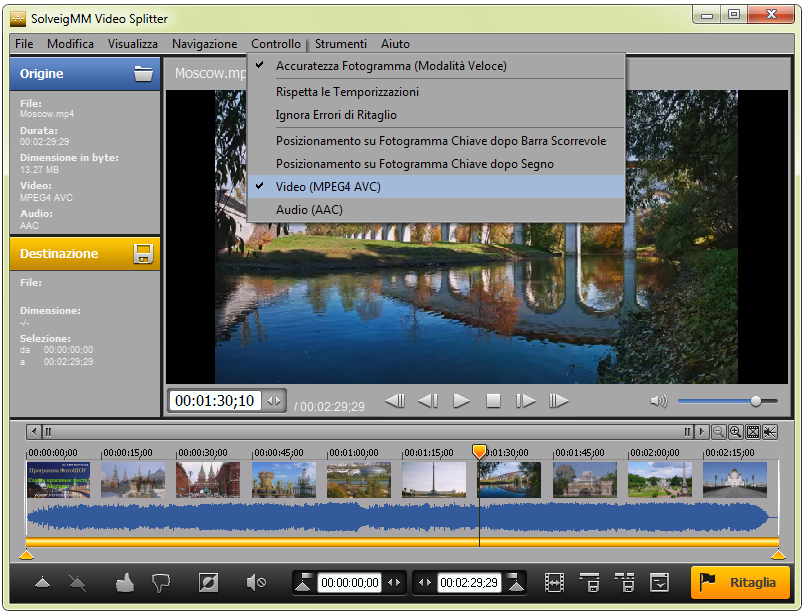Start trimming with Ritaglia button
The width and height of the screenshot is (805, 615).
(x=740, y=583)
